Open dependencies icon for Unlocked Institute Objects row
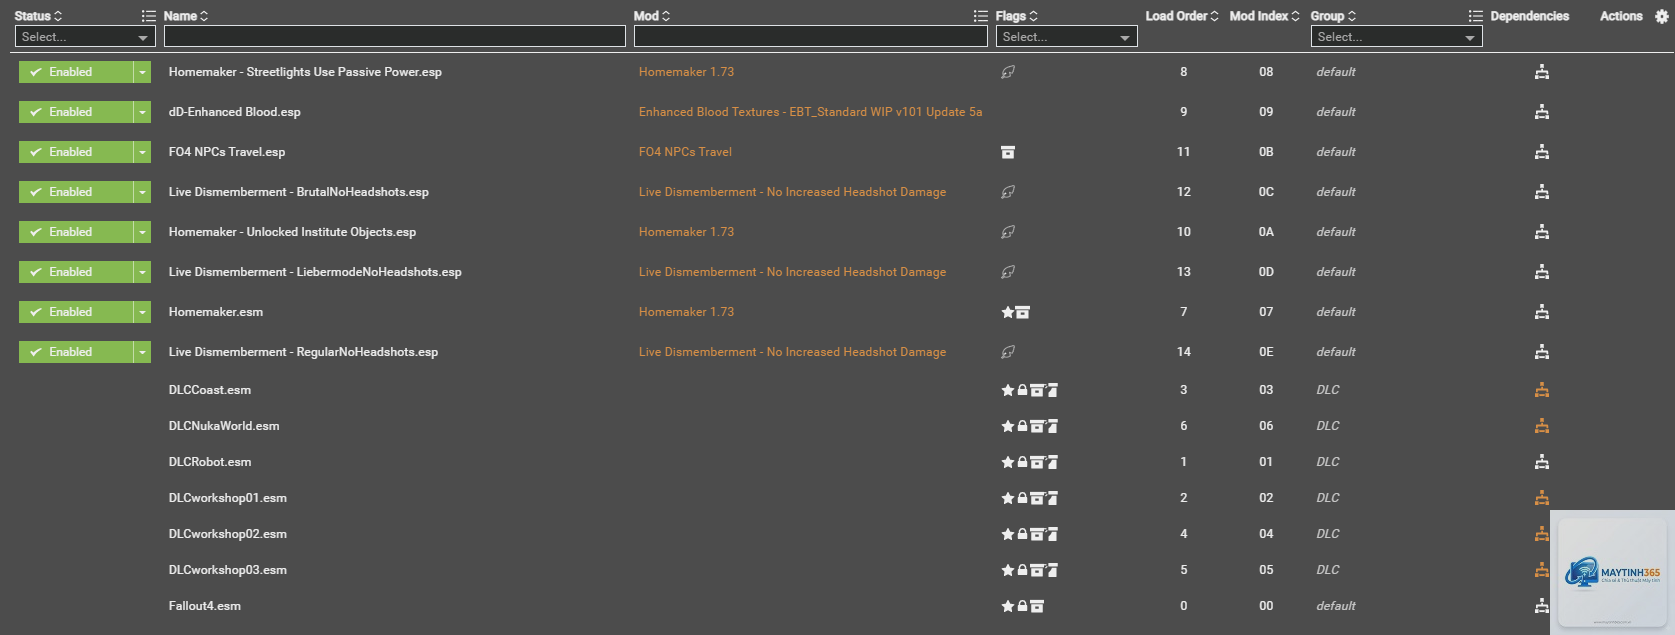 pyautogui.click(x=1542, y=232)
